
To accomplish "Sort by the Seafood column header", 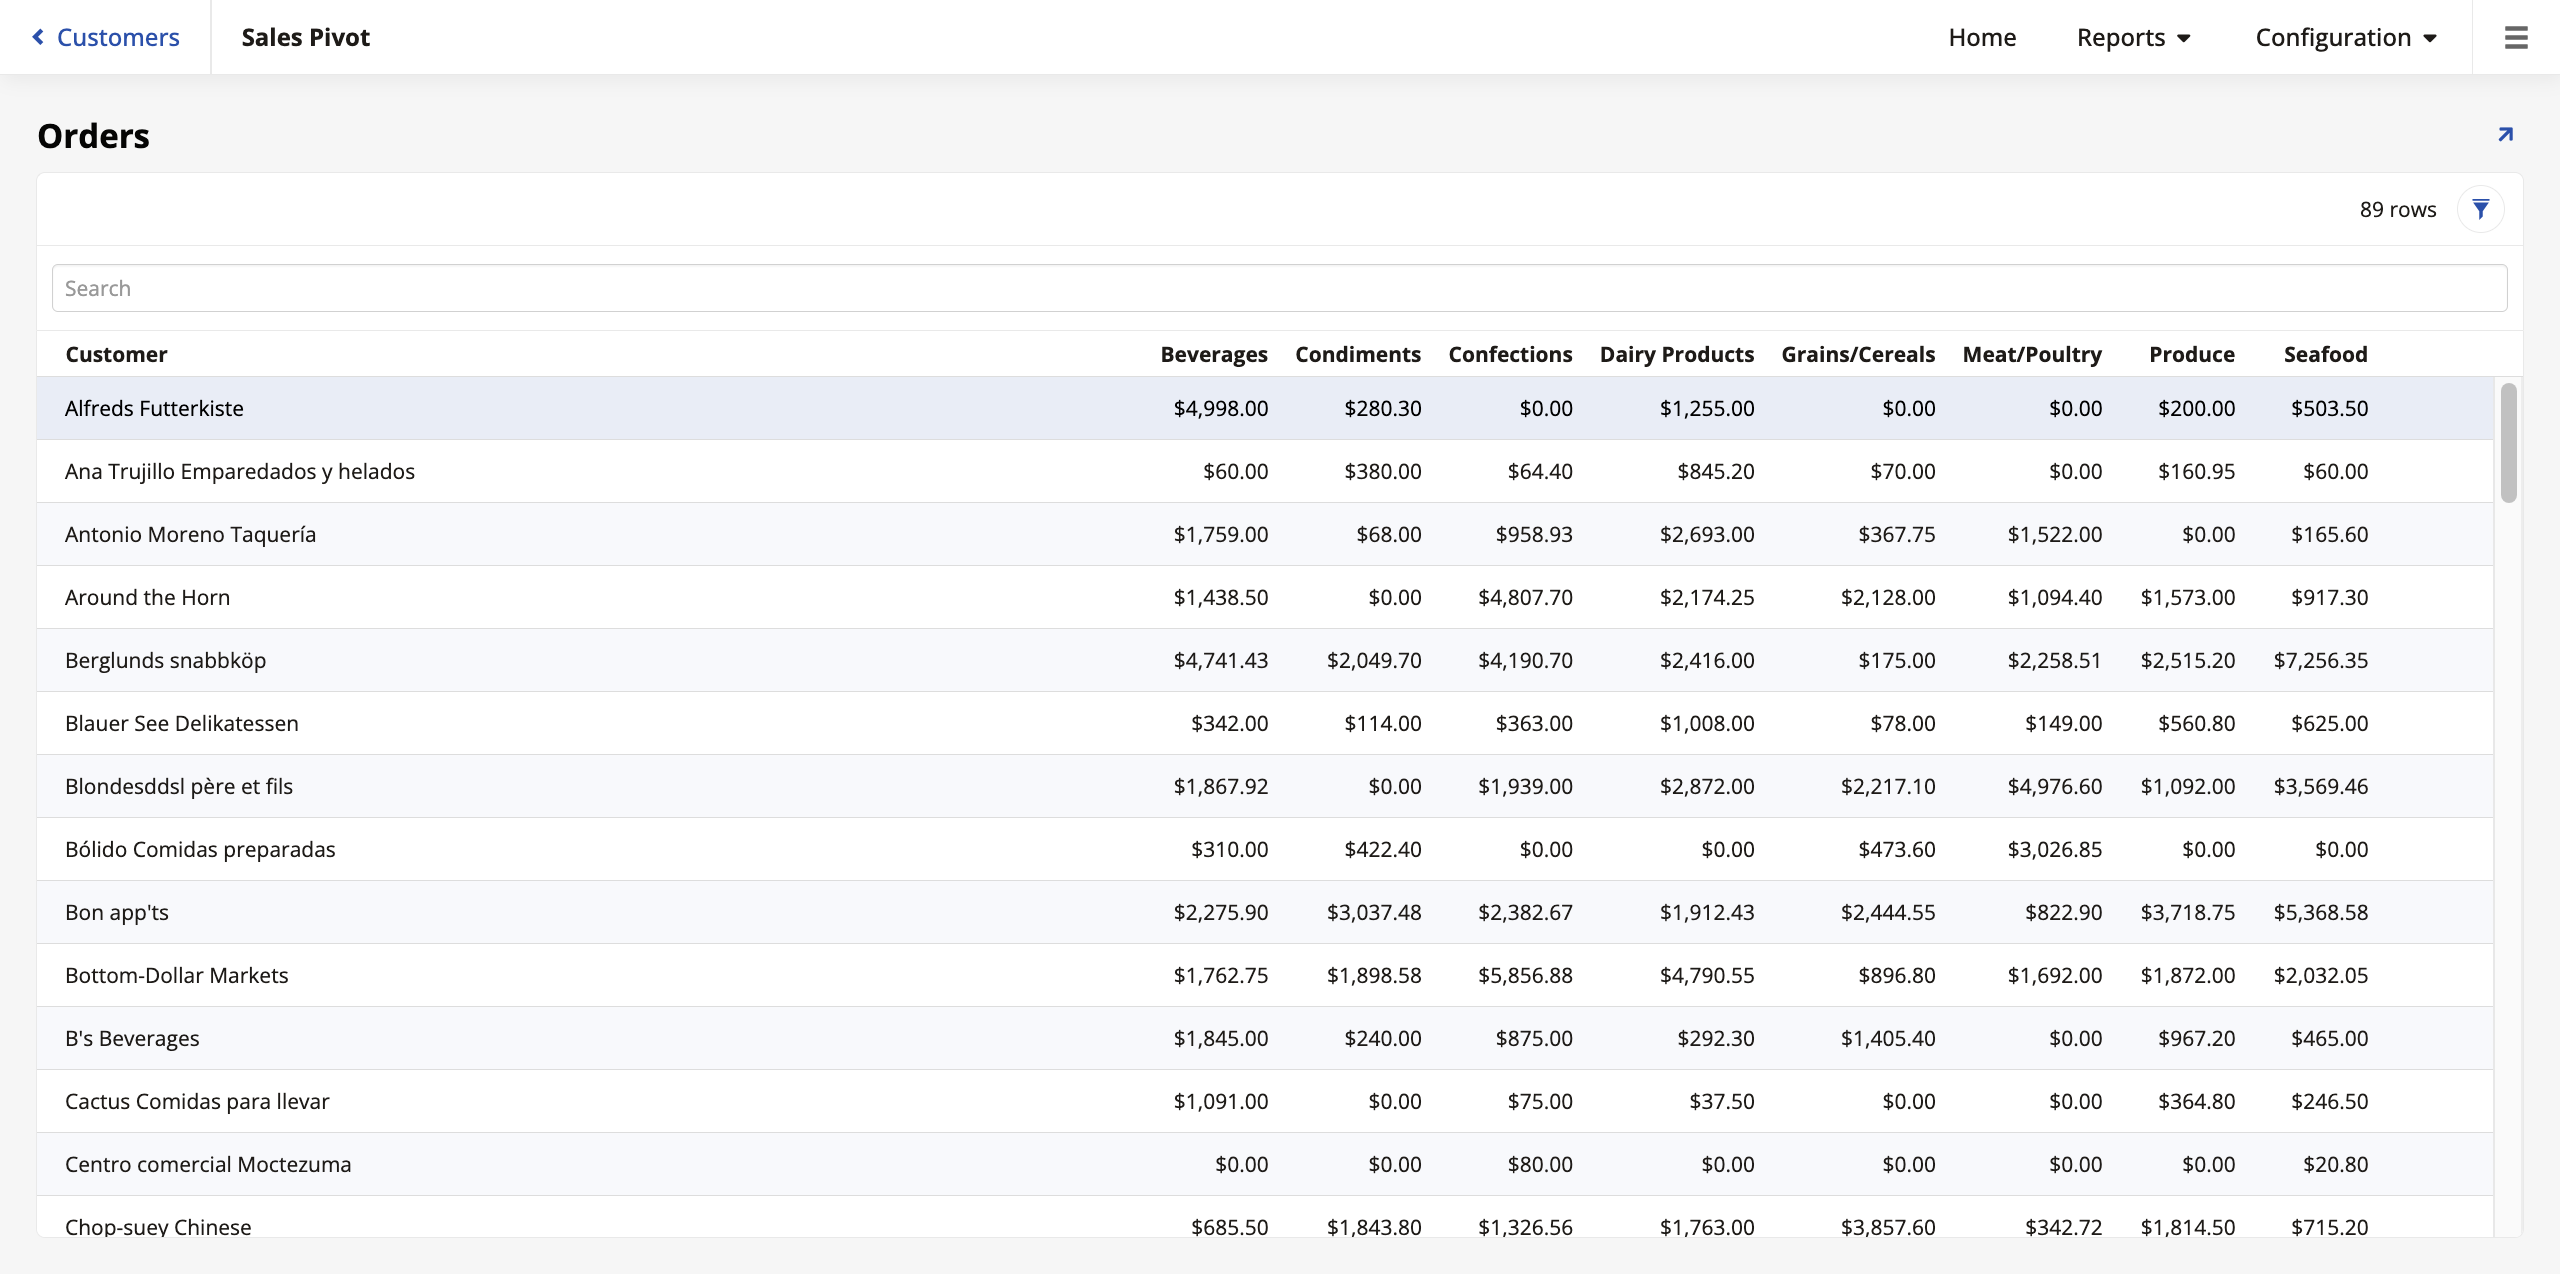I will coord(2325,354).
